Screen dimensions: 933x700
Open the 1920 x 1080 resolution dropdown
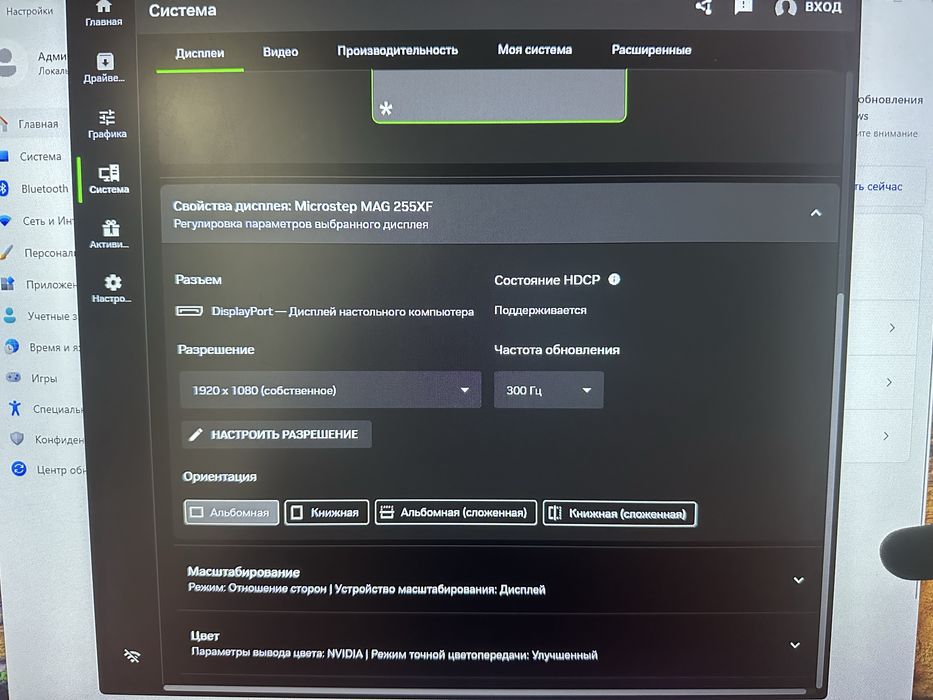(330, 390)
